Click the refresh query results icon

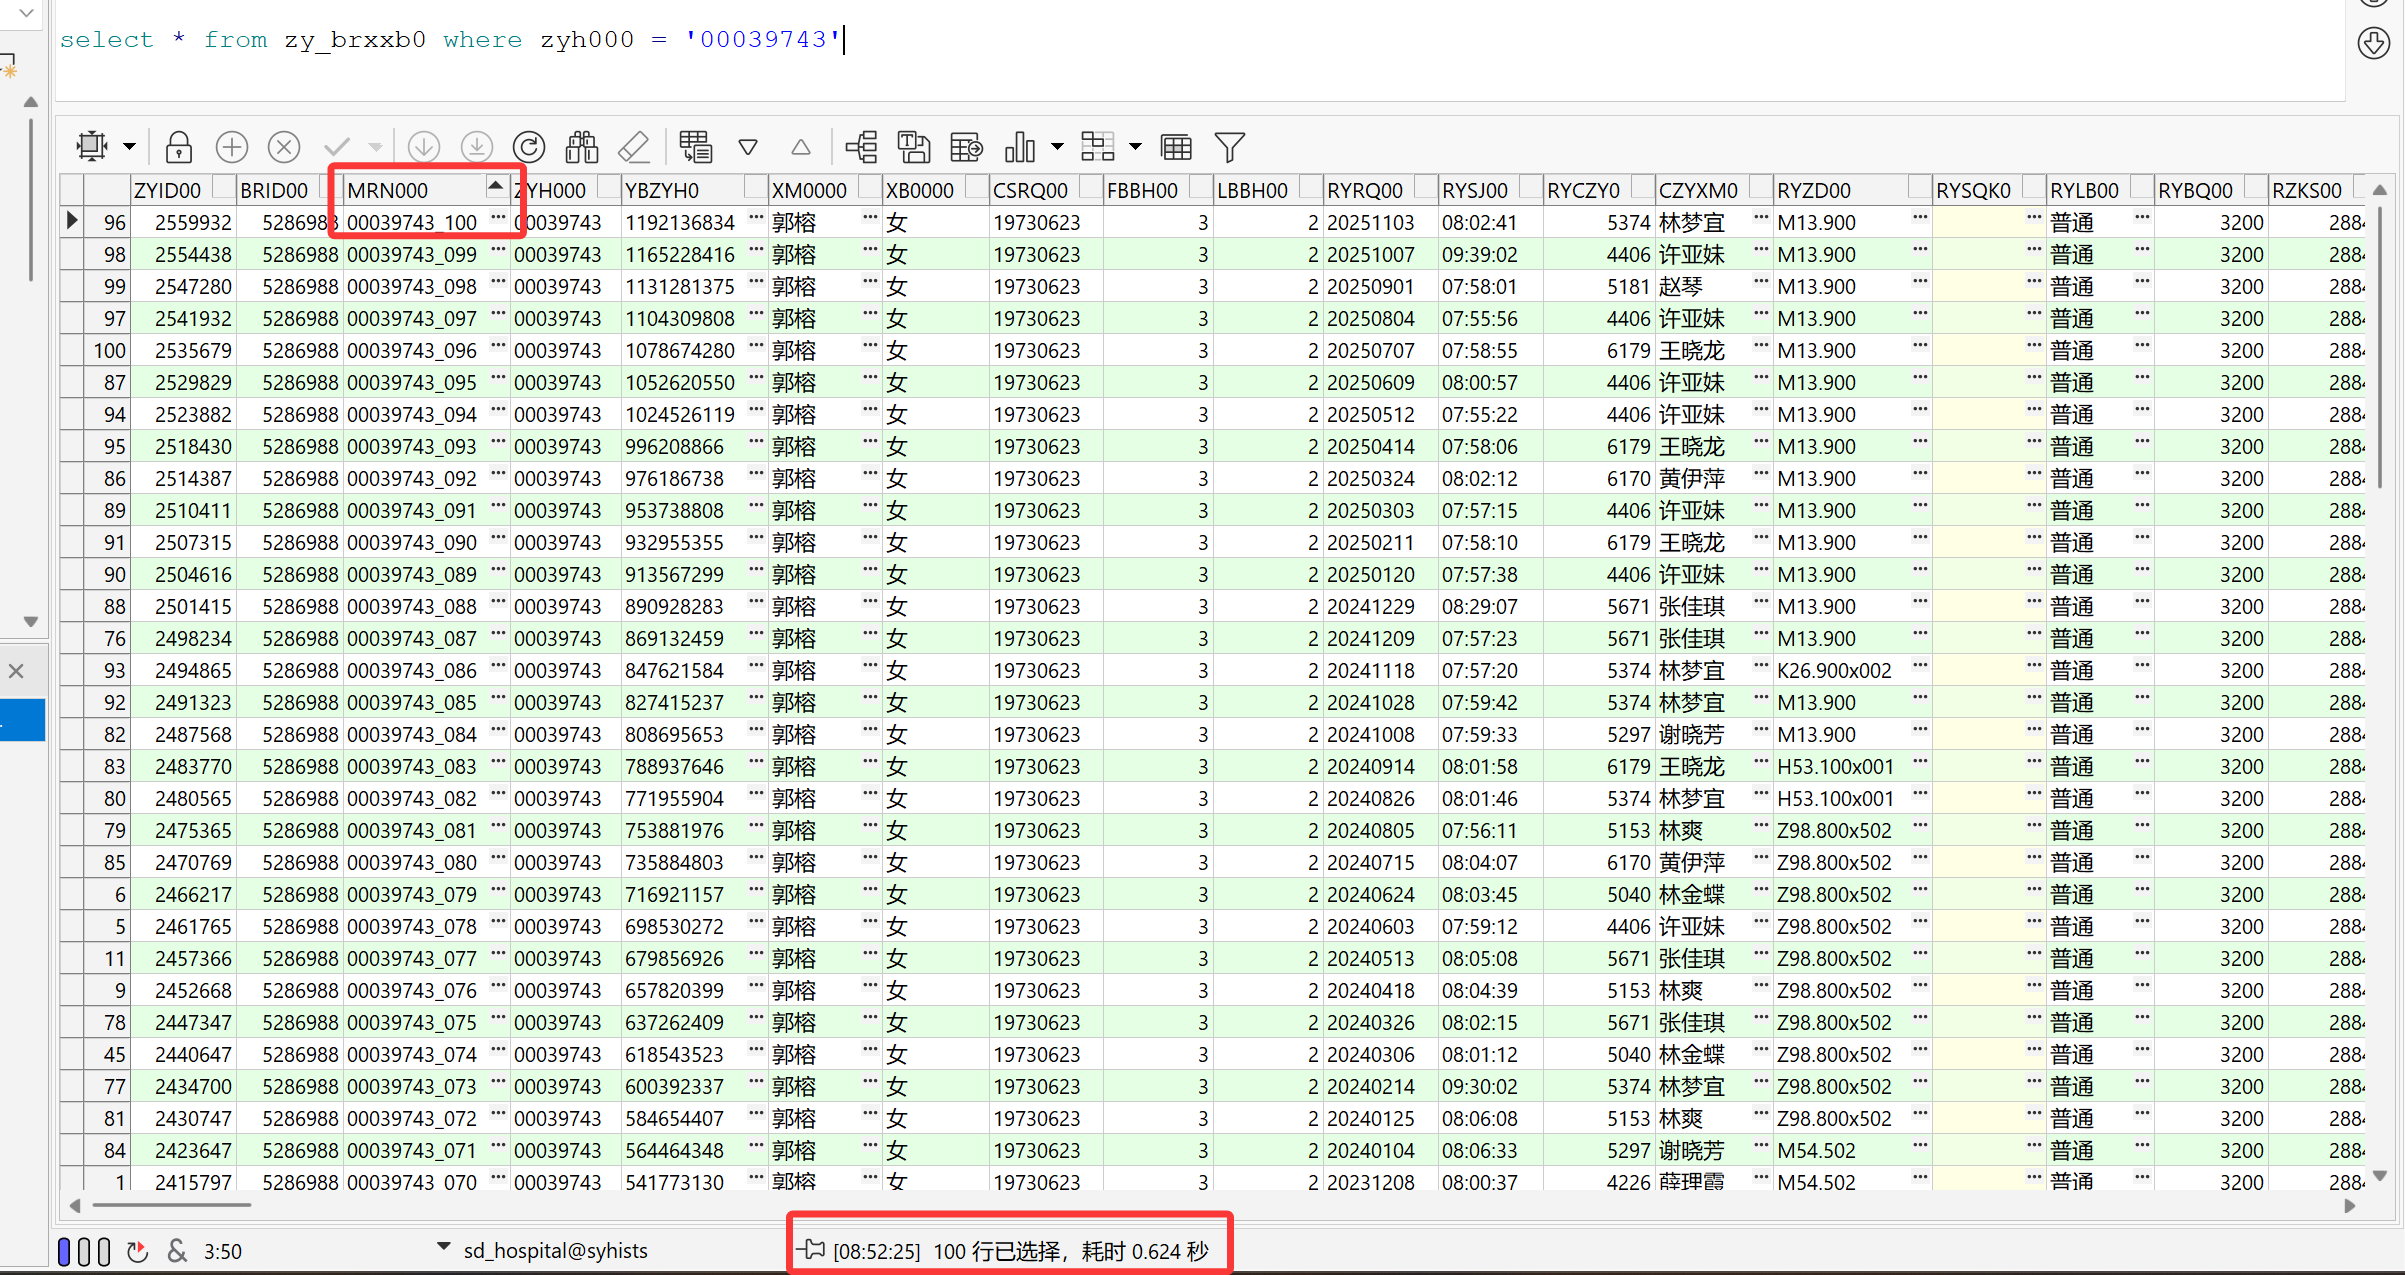(529, 147)
